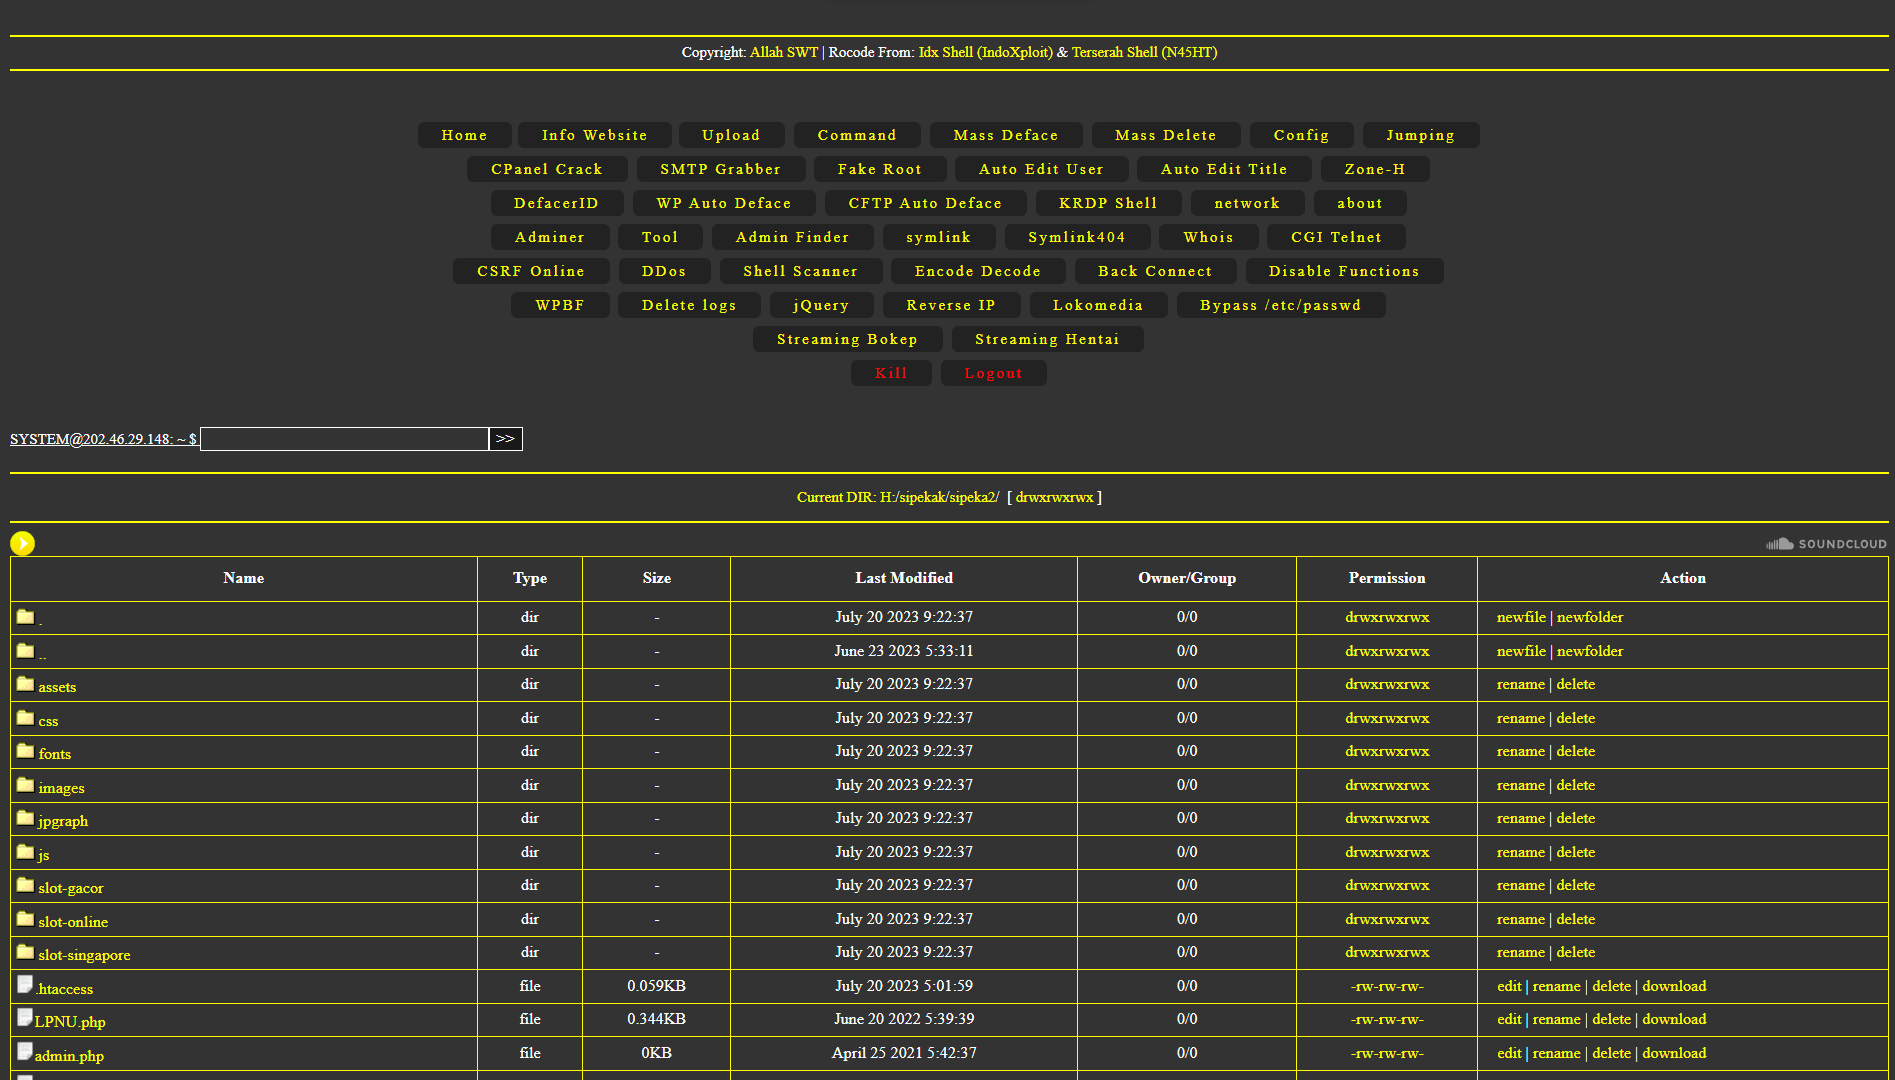Select the Upload menu item
The width and height of the screenshot is (1895, 1080).
731,135
